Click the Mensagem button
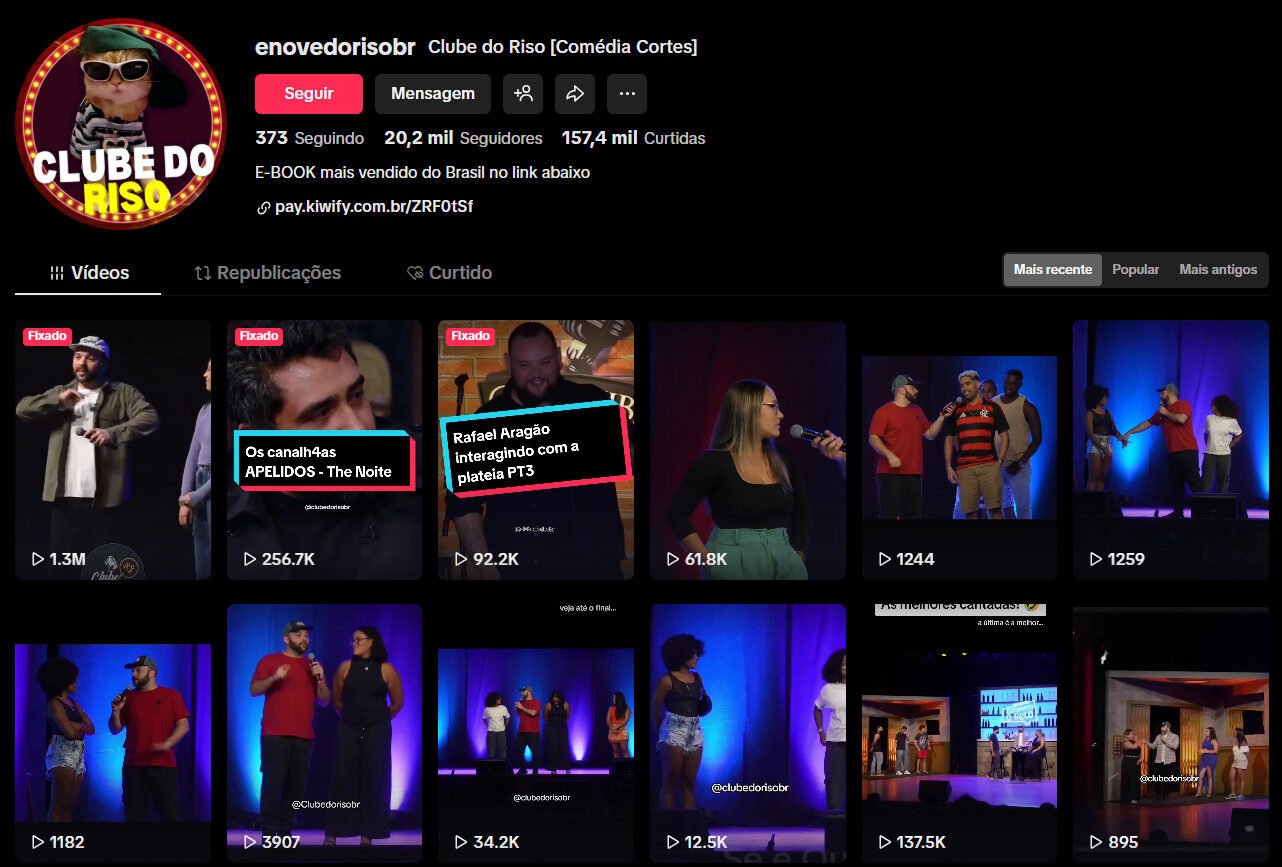 [x=433, y=93]
